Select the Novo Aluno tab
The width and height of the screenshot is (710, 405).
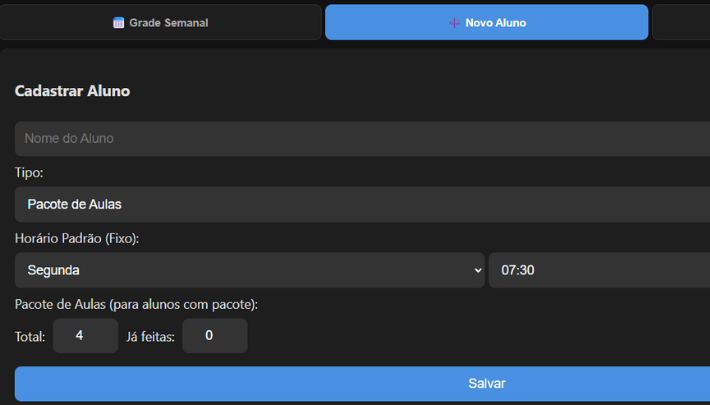487,23
